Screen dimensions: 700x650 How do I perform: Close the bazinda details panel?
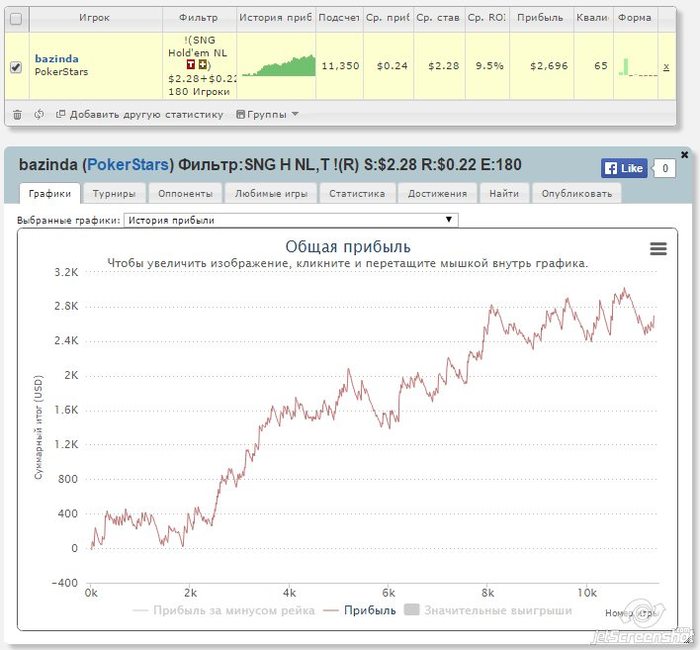click(x=684, y=154)
